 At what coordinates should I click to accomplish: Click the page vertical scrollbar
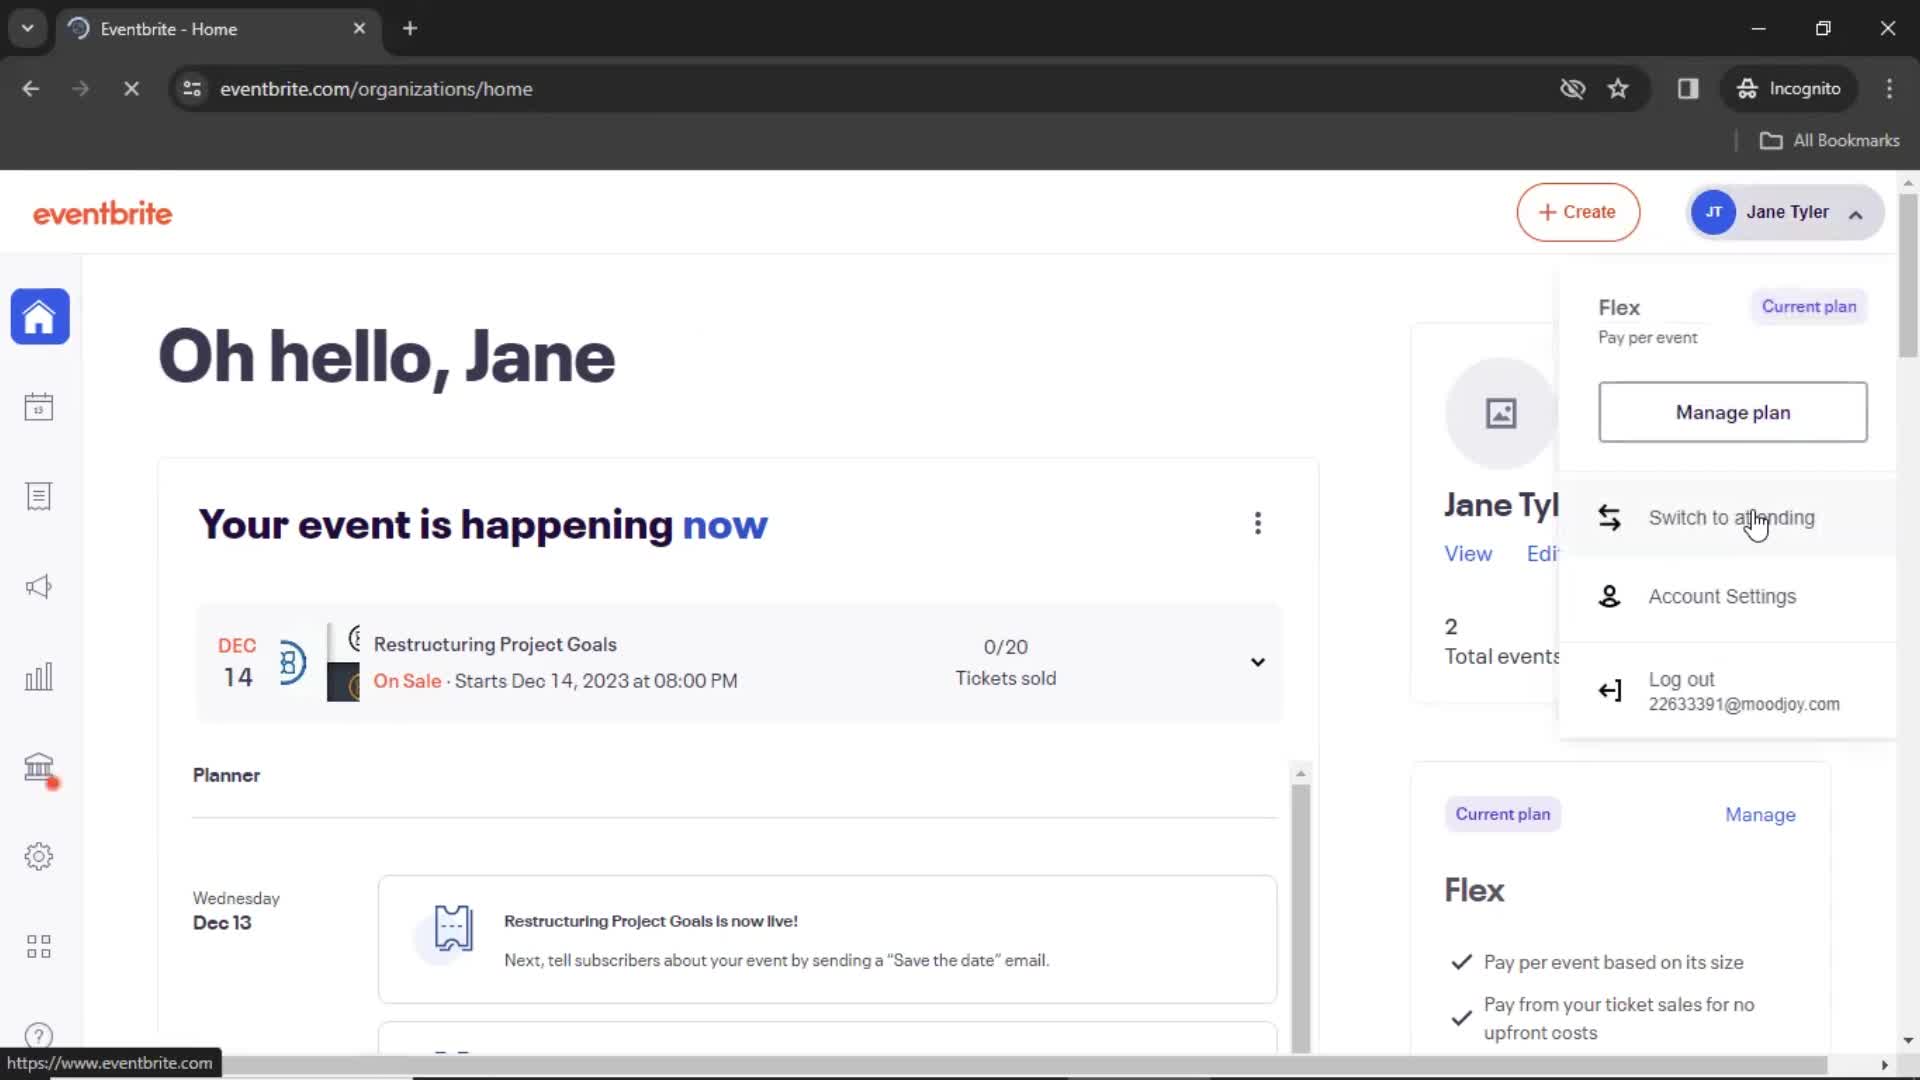pos(1908,273)
